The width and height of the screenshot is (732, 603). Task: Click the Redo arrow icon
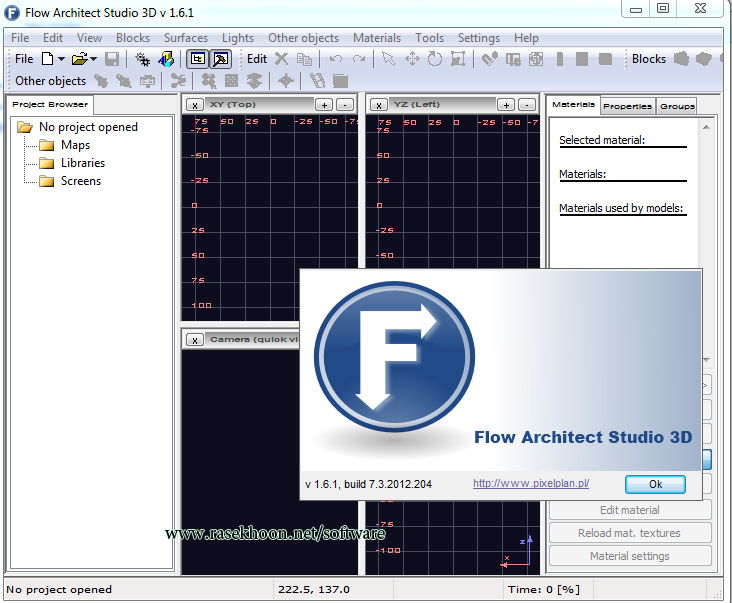click(x=359, y=59)
